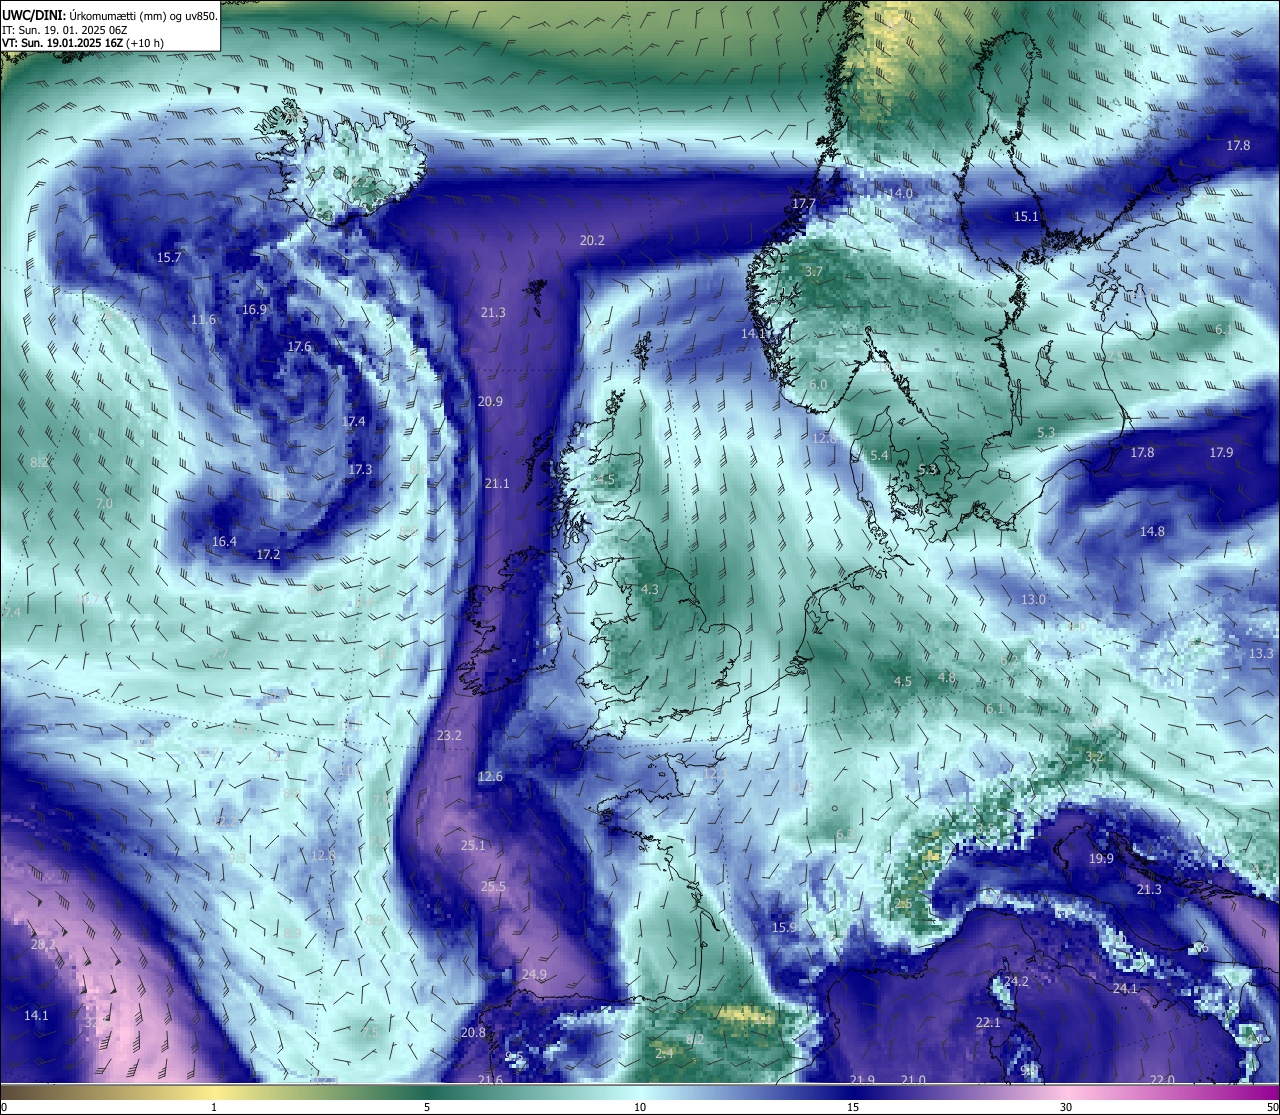Click the 23.2 value south of Ireland
Screen dimensions: 1280x1115
450,735
